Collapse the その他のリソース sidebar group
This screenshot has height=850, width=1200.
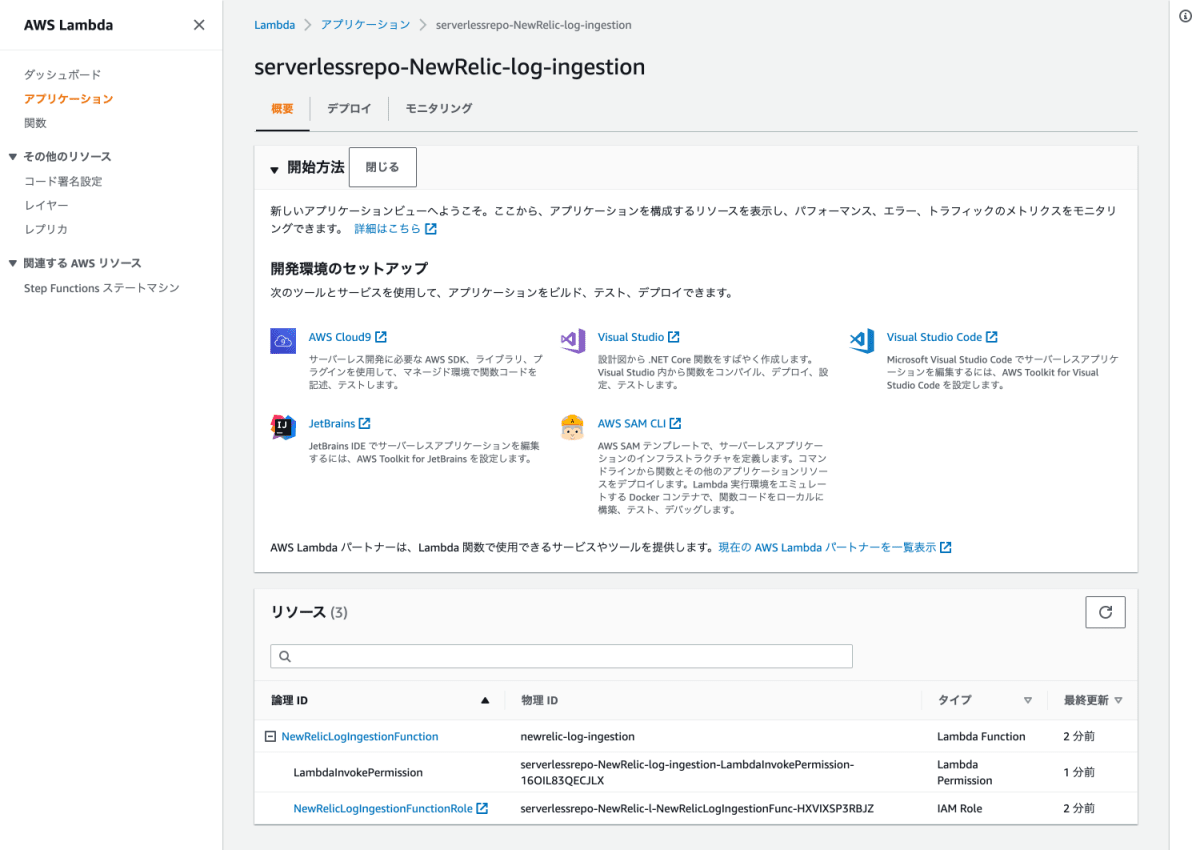pos(12,157)
